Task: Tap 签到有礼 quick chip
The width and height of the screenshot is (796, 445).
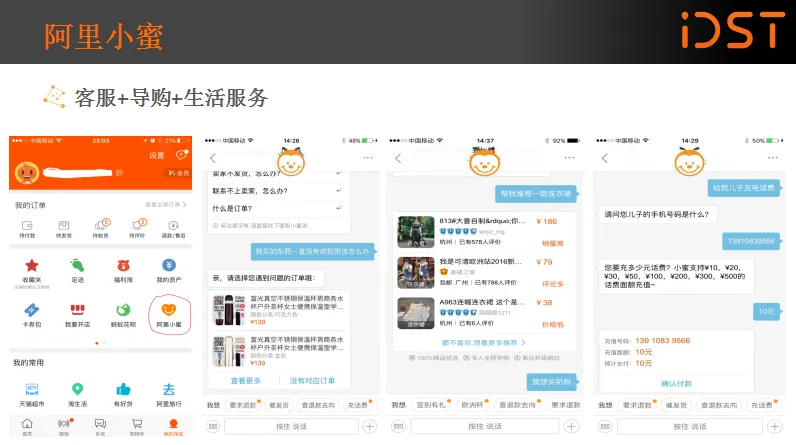Action: coord(431,405)
